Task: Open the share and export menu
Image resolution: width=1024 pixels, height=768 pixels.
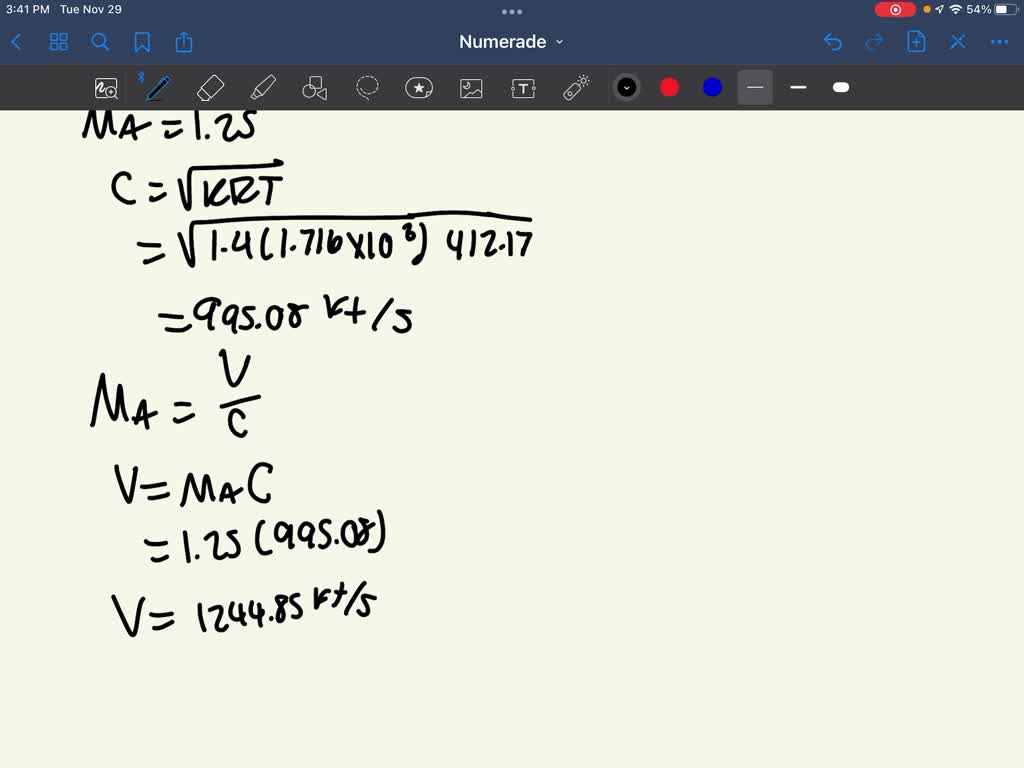Action: pos(184,42)
